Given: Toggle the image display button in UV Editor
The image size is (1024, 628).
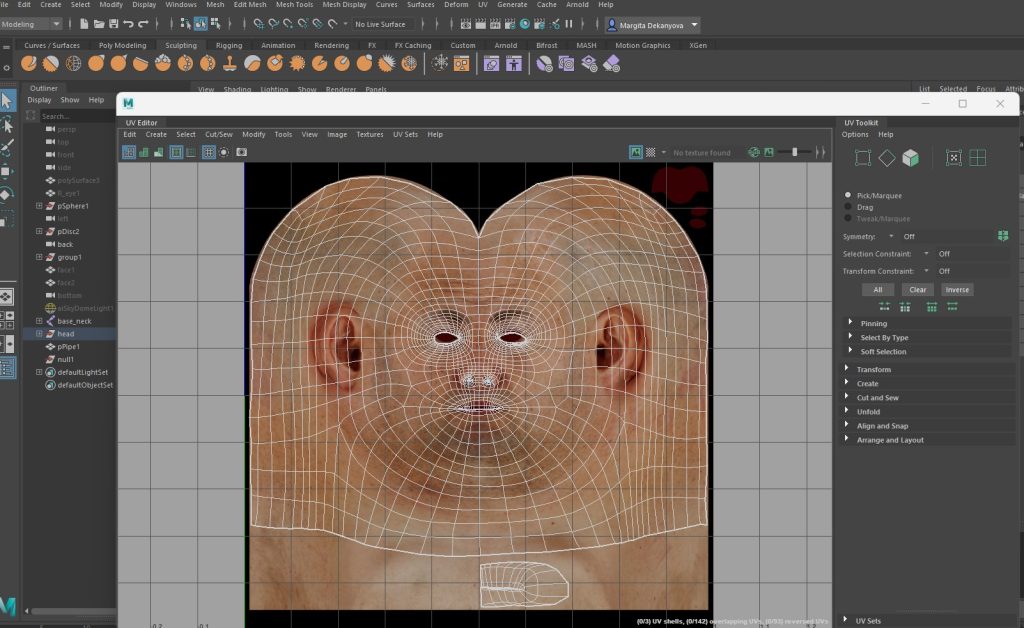Looking at the screenshot, I should tap(635, 153).
